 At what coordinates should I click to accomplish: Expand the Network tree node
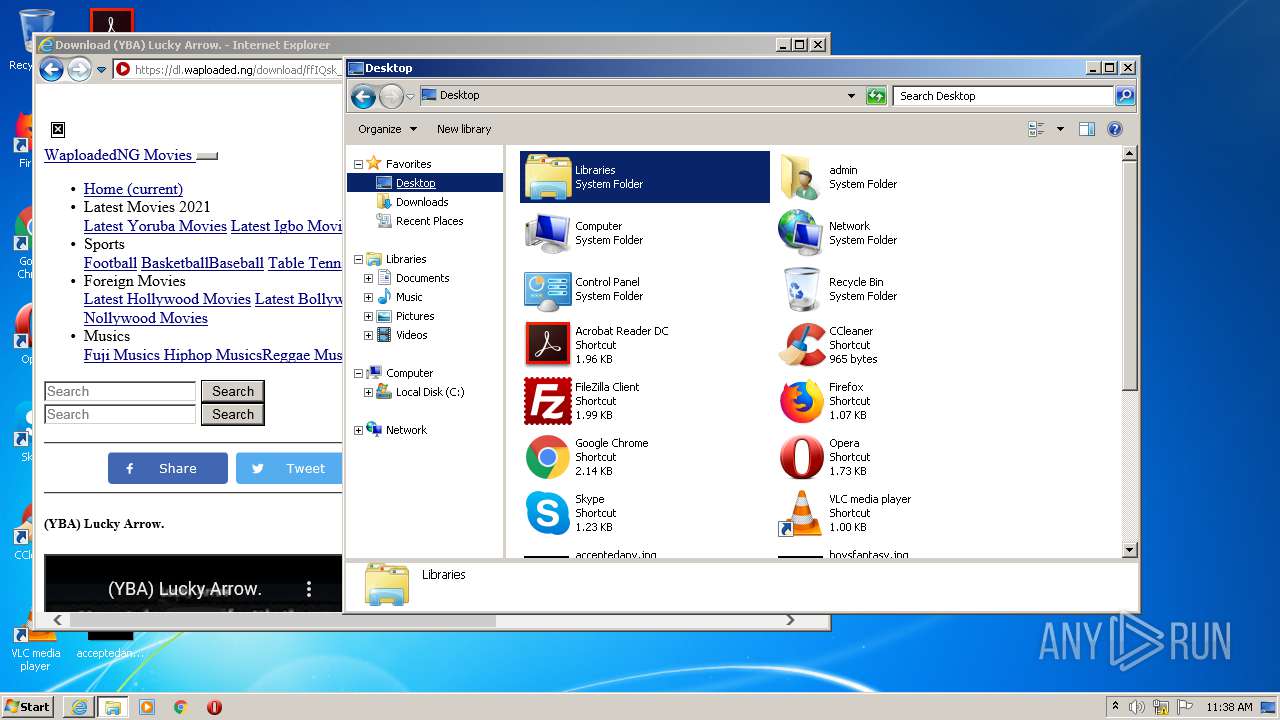point(358,430)
